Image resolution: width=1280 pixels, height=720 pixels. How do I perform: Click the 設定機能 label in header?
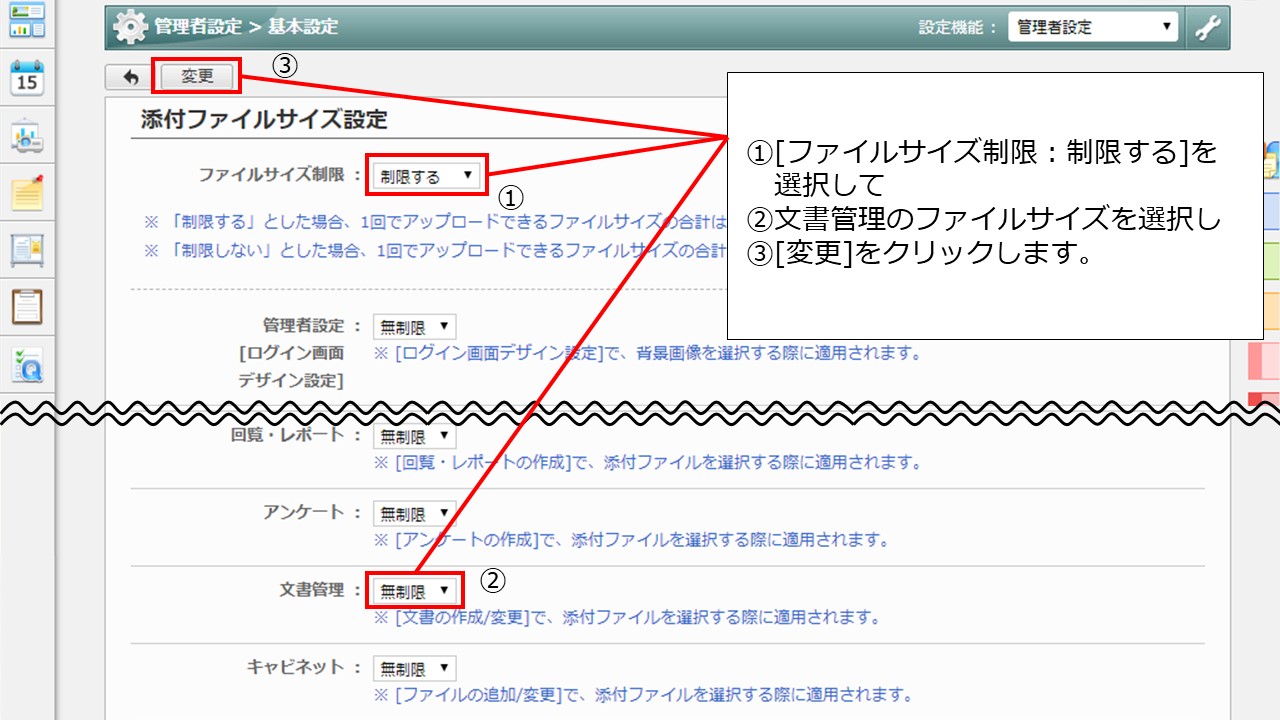pos(958,28)
